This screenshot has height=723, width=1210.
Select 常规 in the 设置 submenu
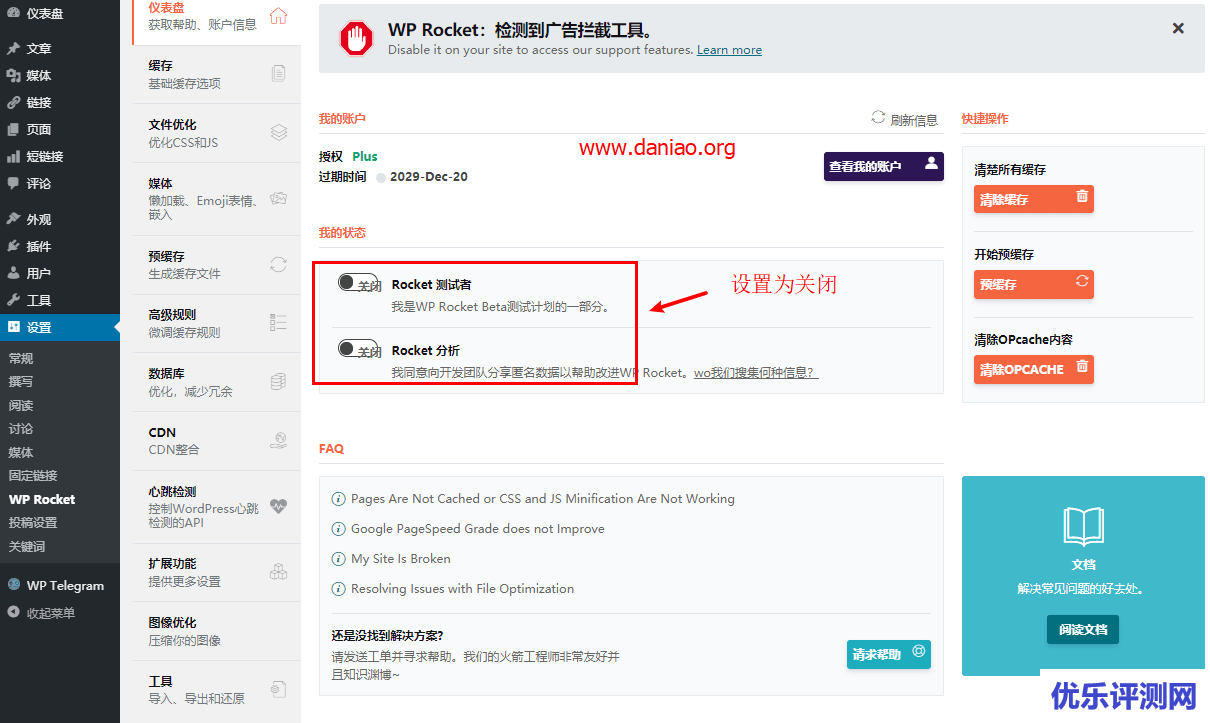pos(21,358)
